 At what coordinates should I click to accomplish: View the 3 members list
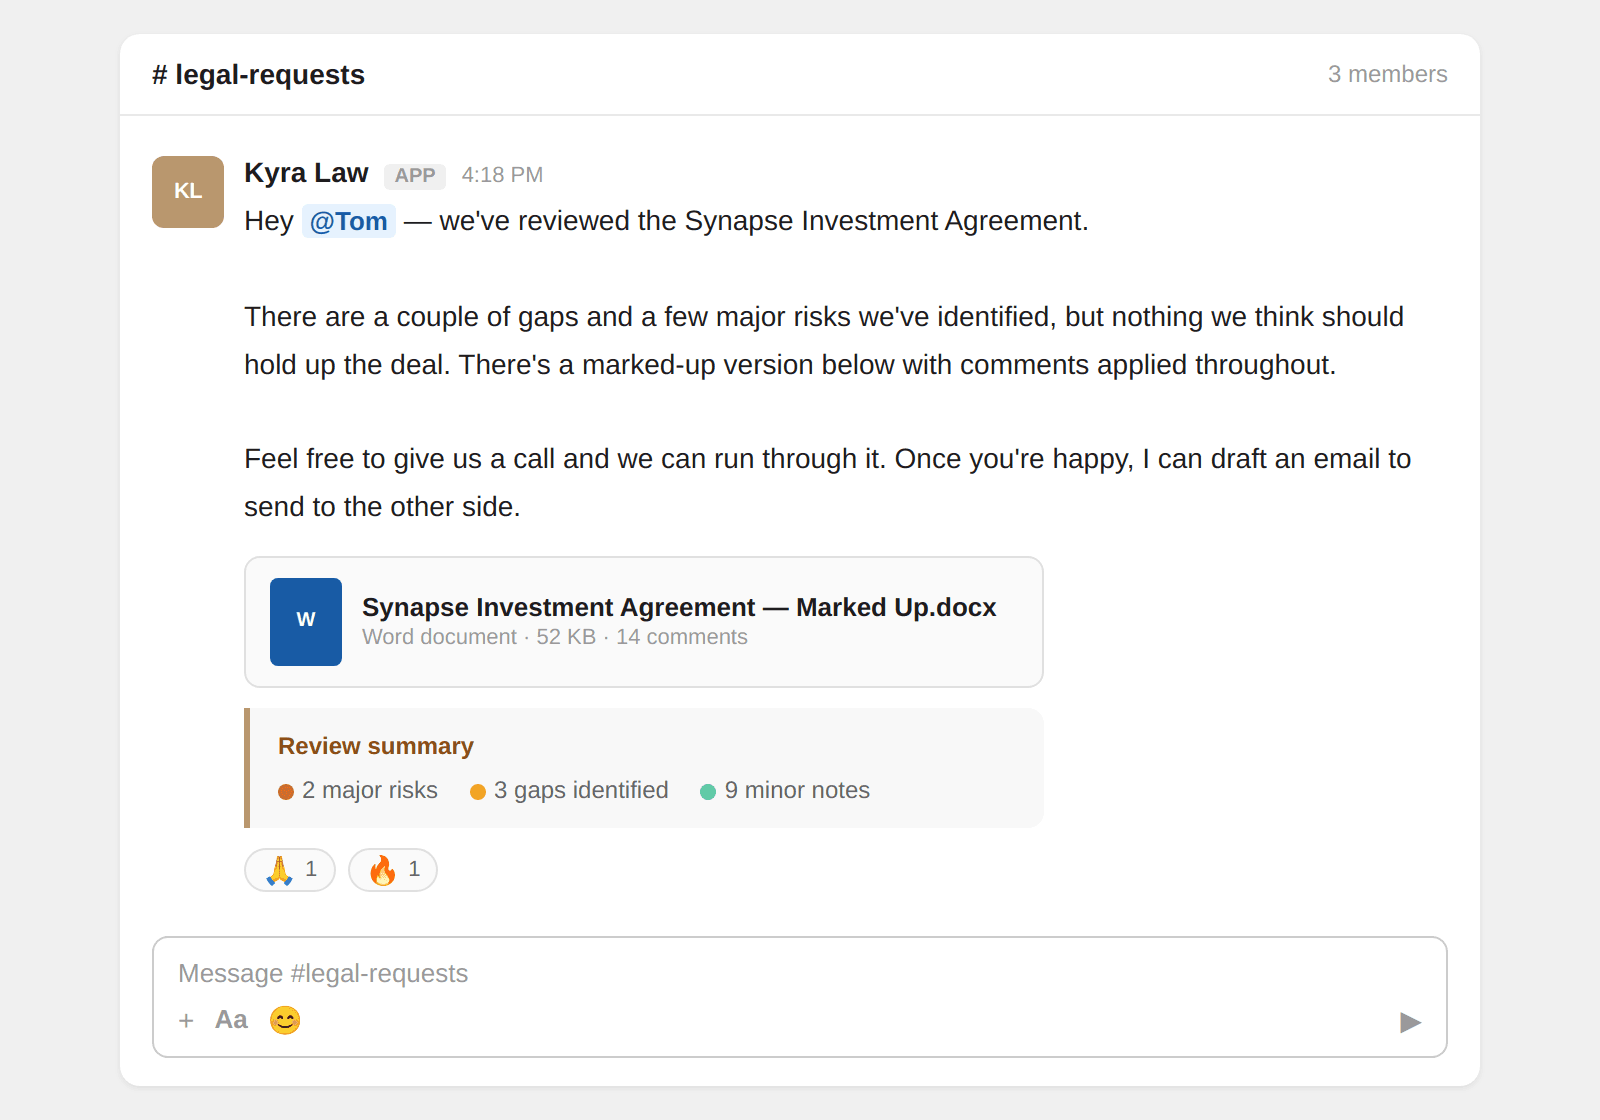1387,74
